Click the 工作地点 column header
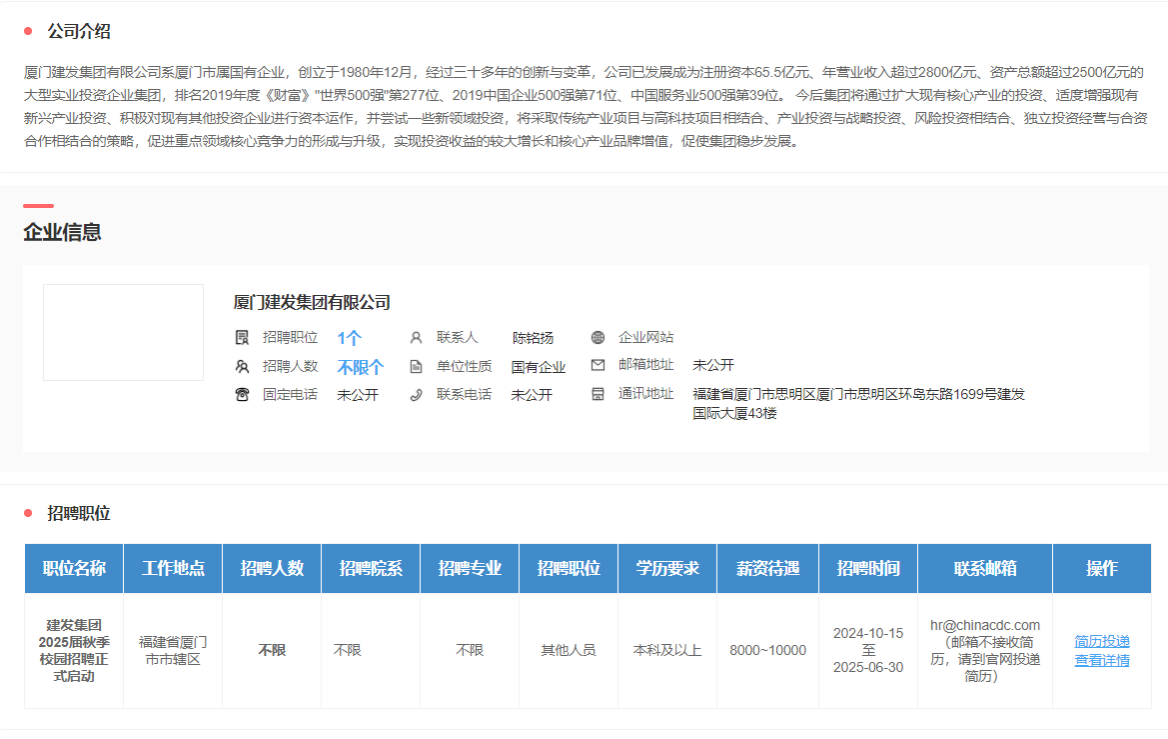 coord(173,568)
